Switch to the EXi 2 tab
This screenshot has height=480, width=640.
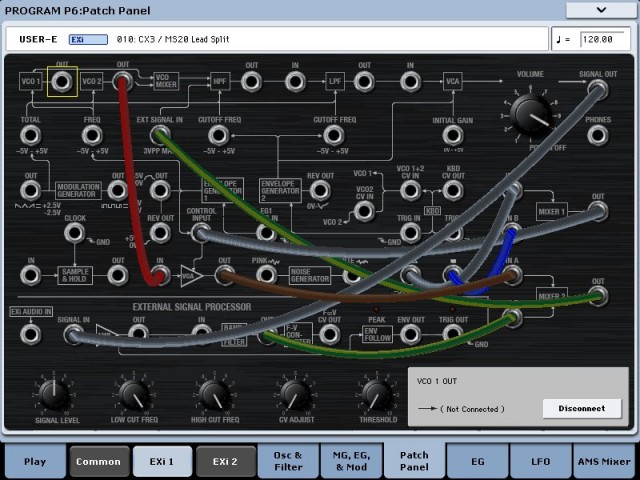225,461
